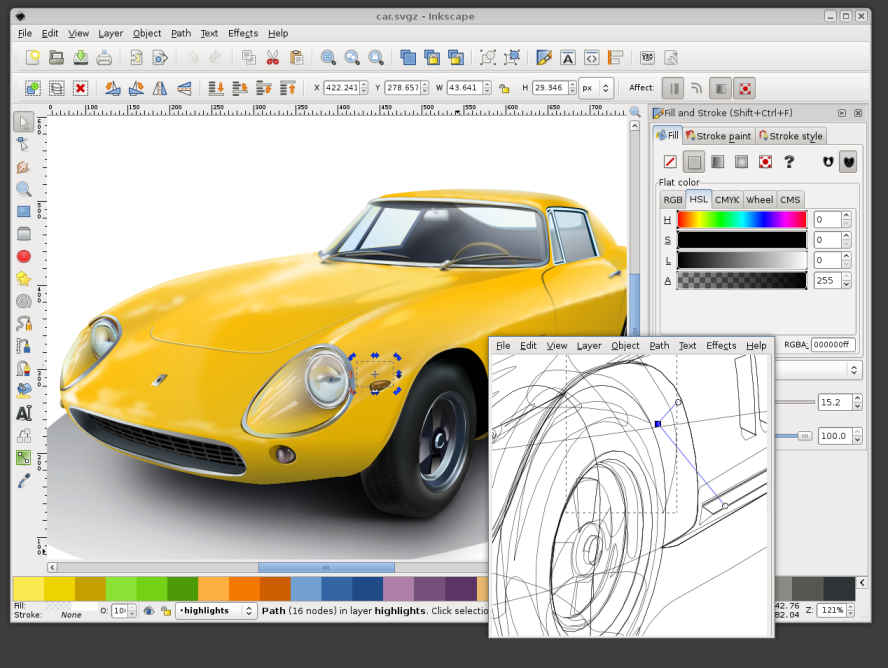Click the New document icon
This screenshot has width=888, height=668.
click(x=32, y=57)
